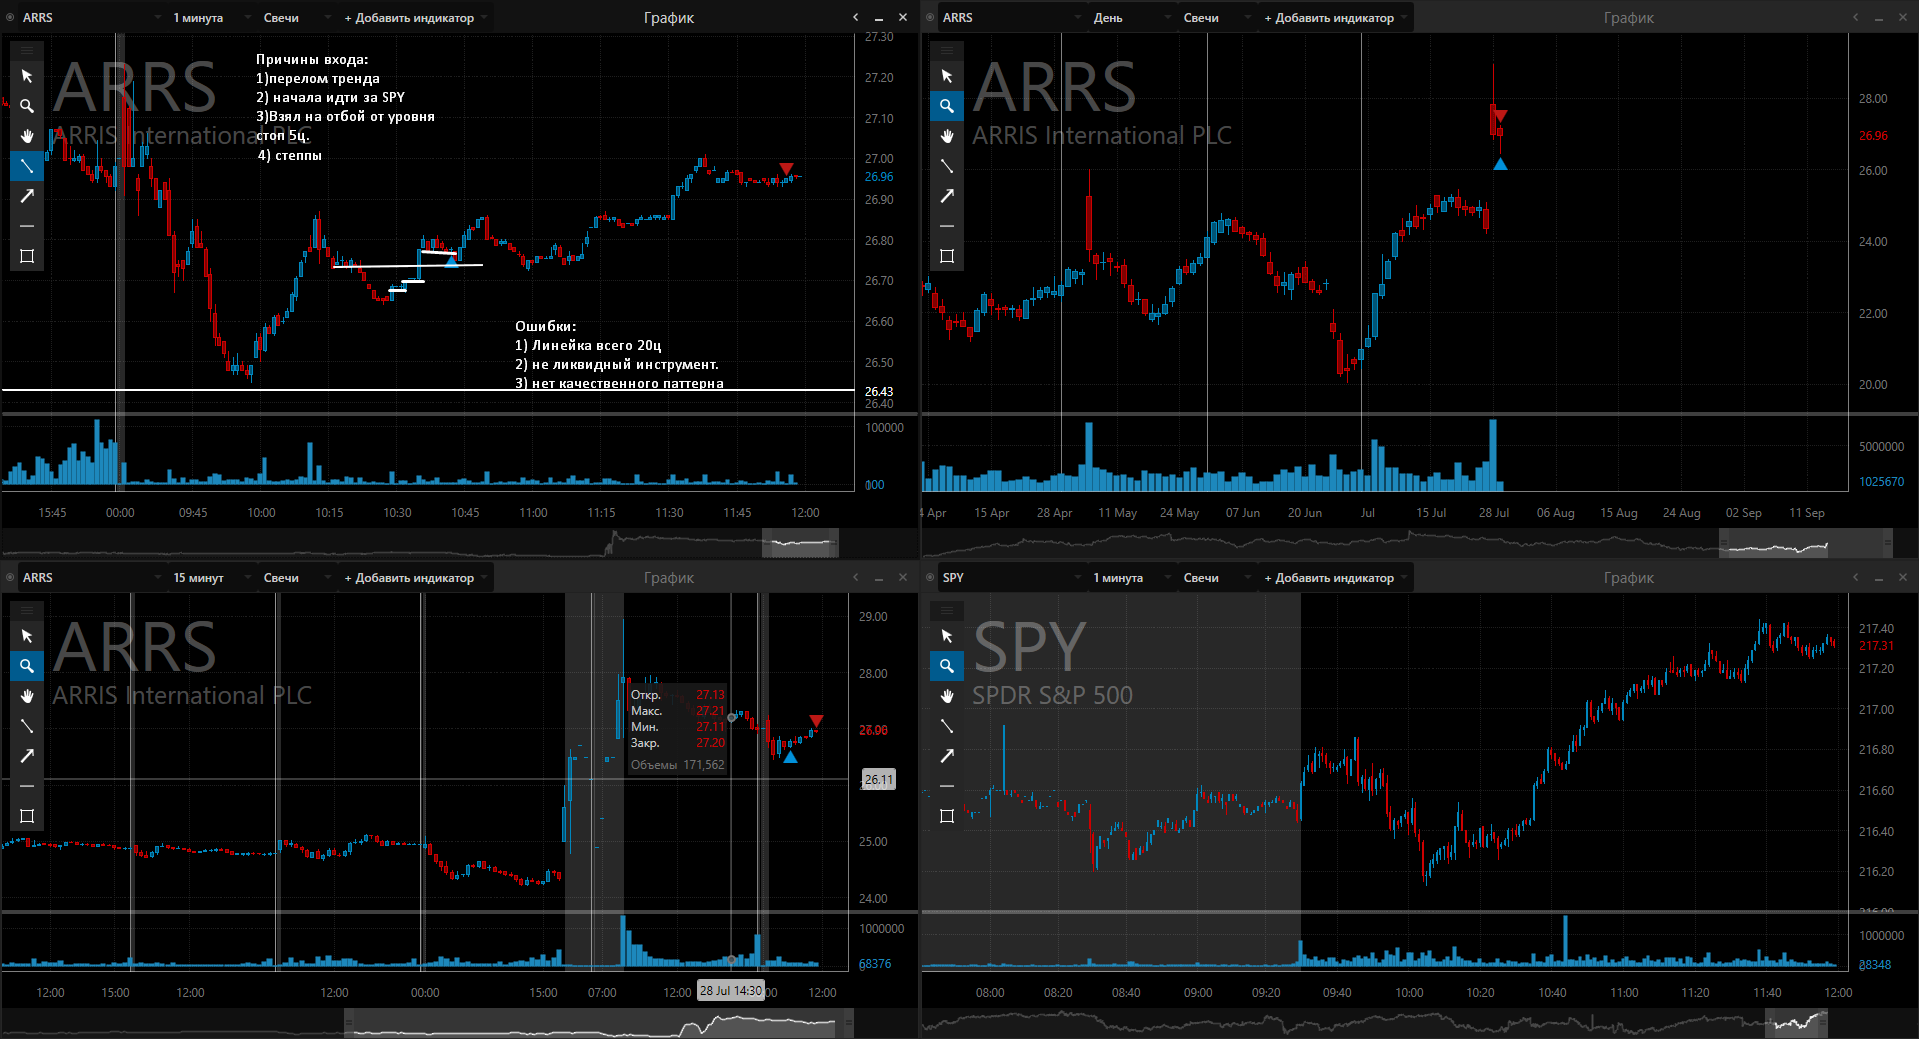The image size is (1919, 1039).
Task: Pick the horizontal line tool in ARRS 15-minute chart
Action: pyautogui.click(x=27, y=786)
